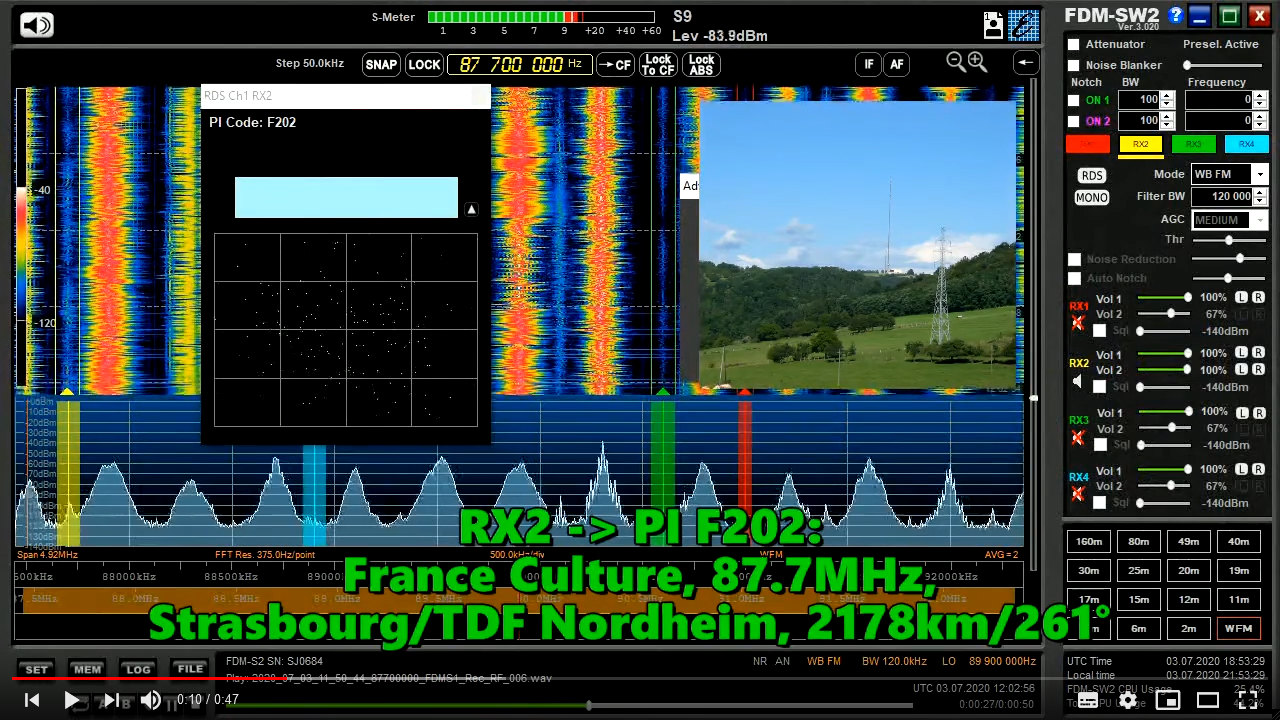
Task: Click the Thr threshold slider
Action: click(x=1228, y=240)
